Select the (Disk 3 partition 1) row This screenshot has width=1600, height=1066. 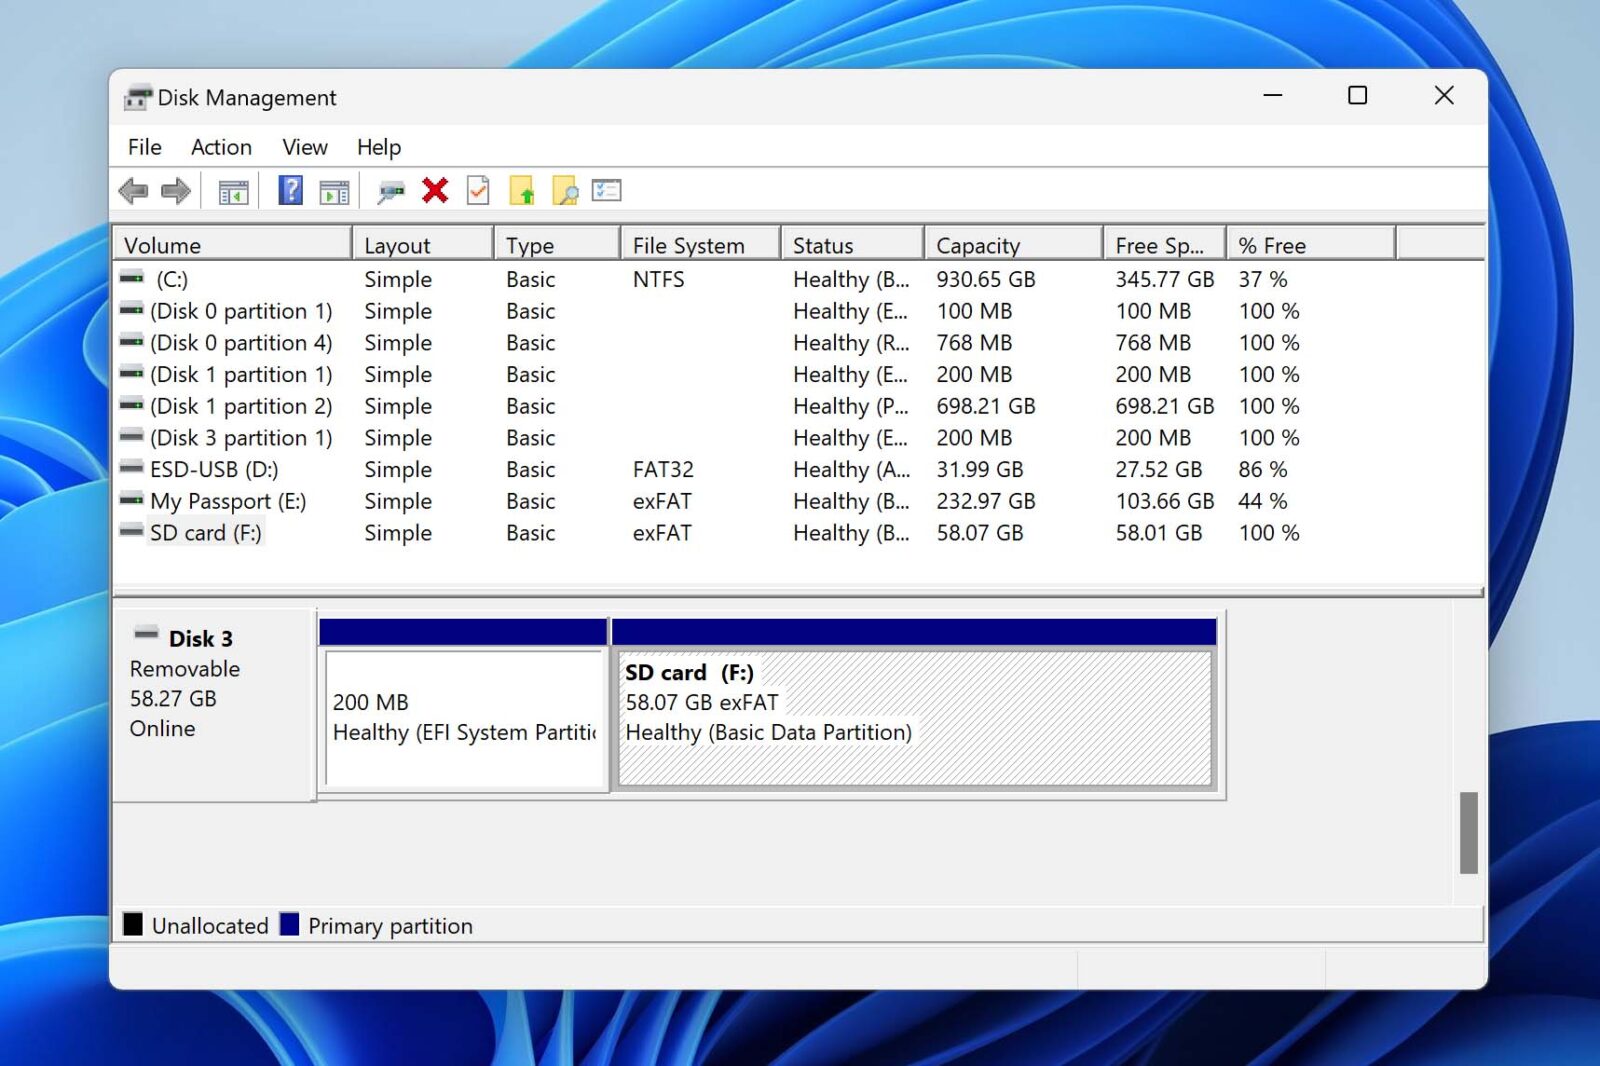point(798,438)
